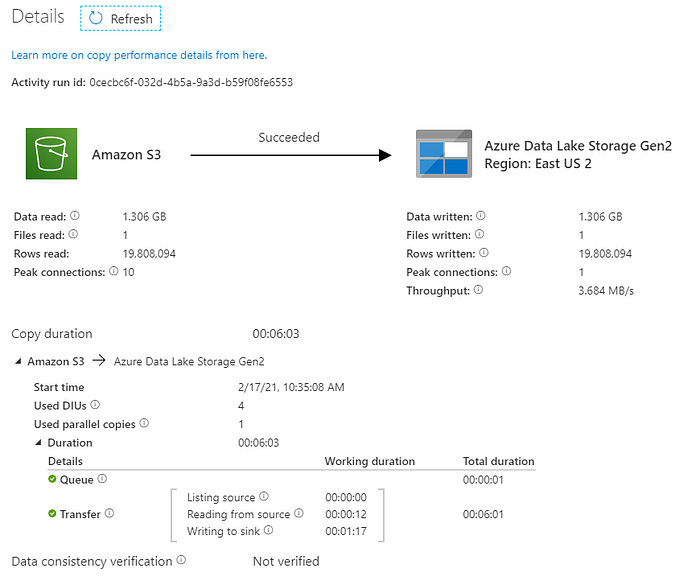Click the info icon next to Queue

click(x=102, y=478)
